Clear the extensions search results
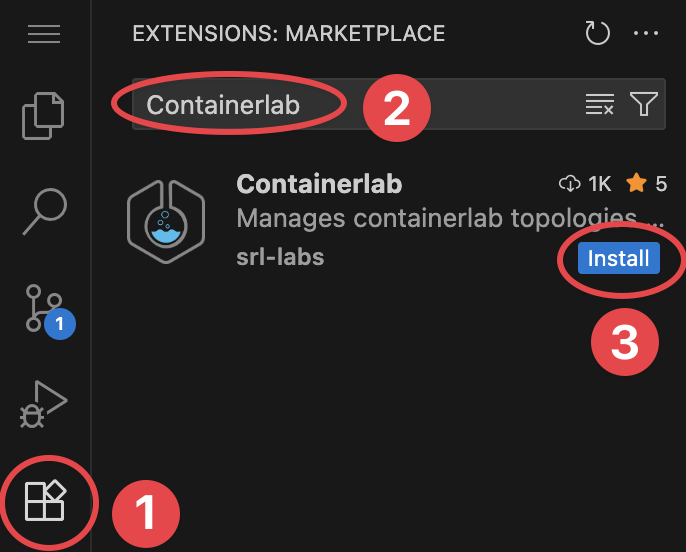Viewport: 686px width, 552px height. (x=599, y=104)
